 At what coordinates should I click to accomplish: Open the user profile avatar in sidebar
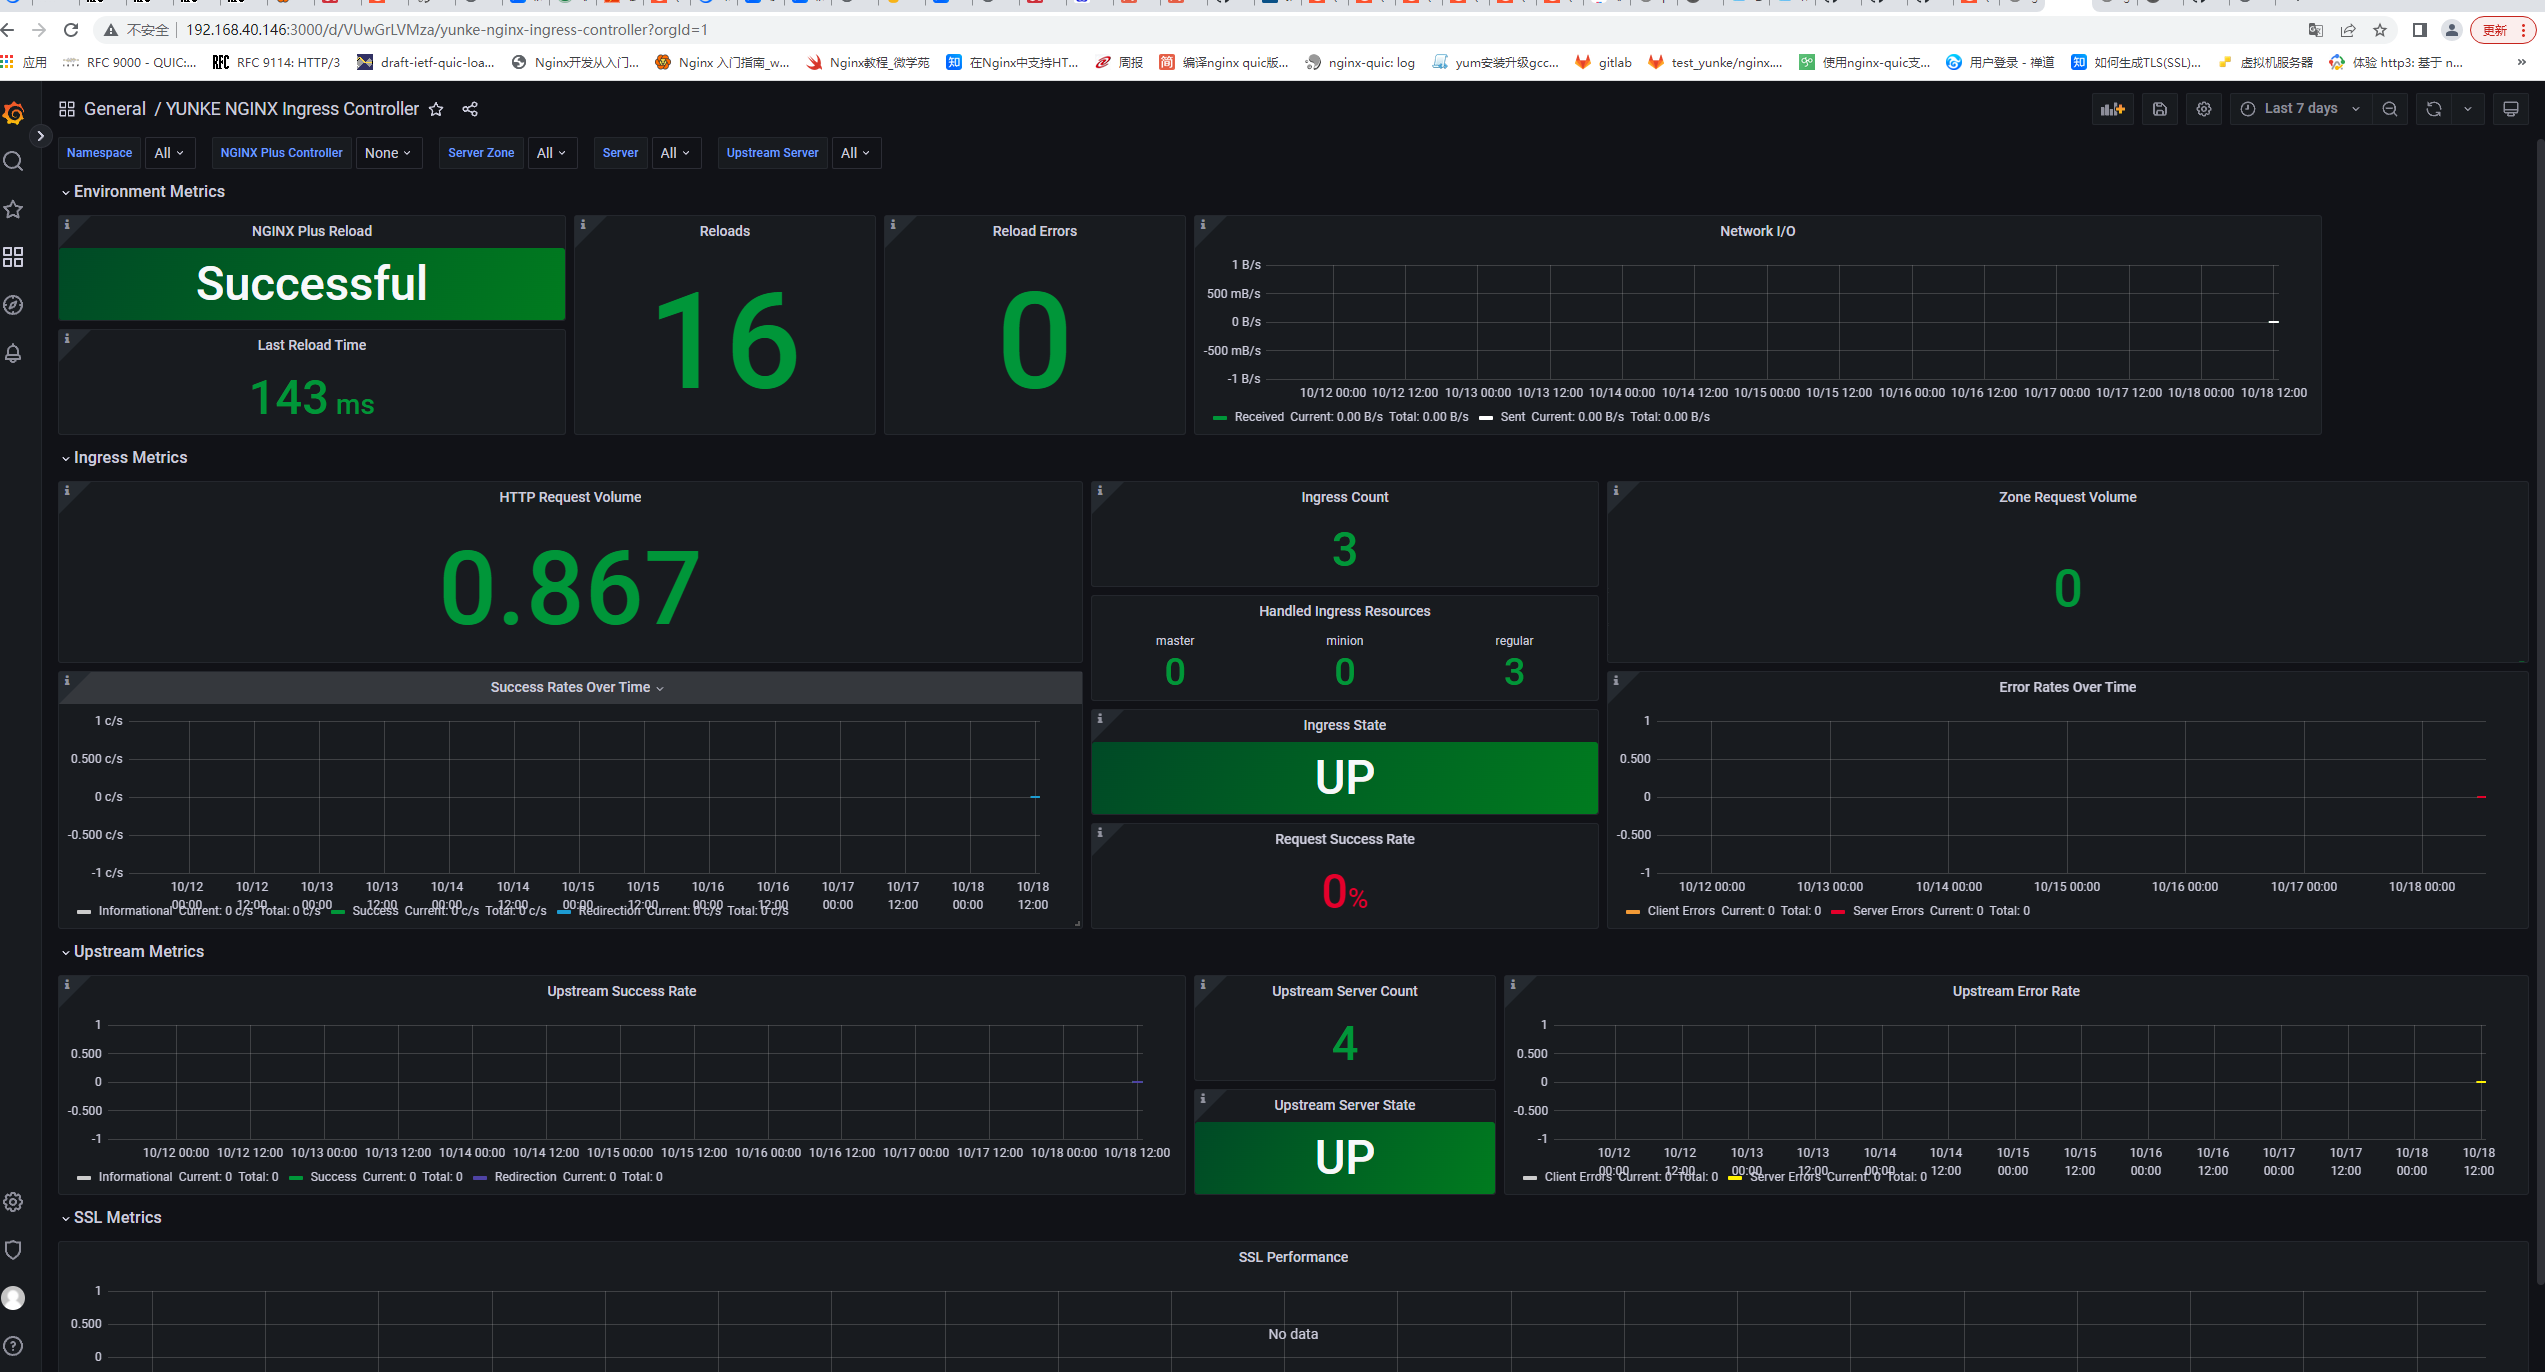pos(13,1298)
